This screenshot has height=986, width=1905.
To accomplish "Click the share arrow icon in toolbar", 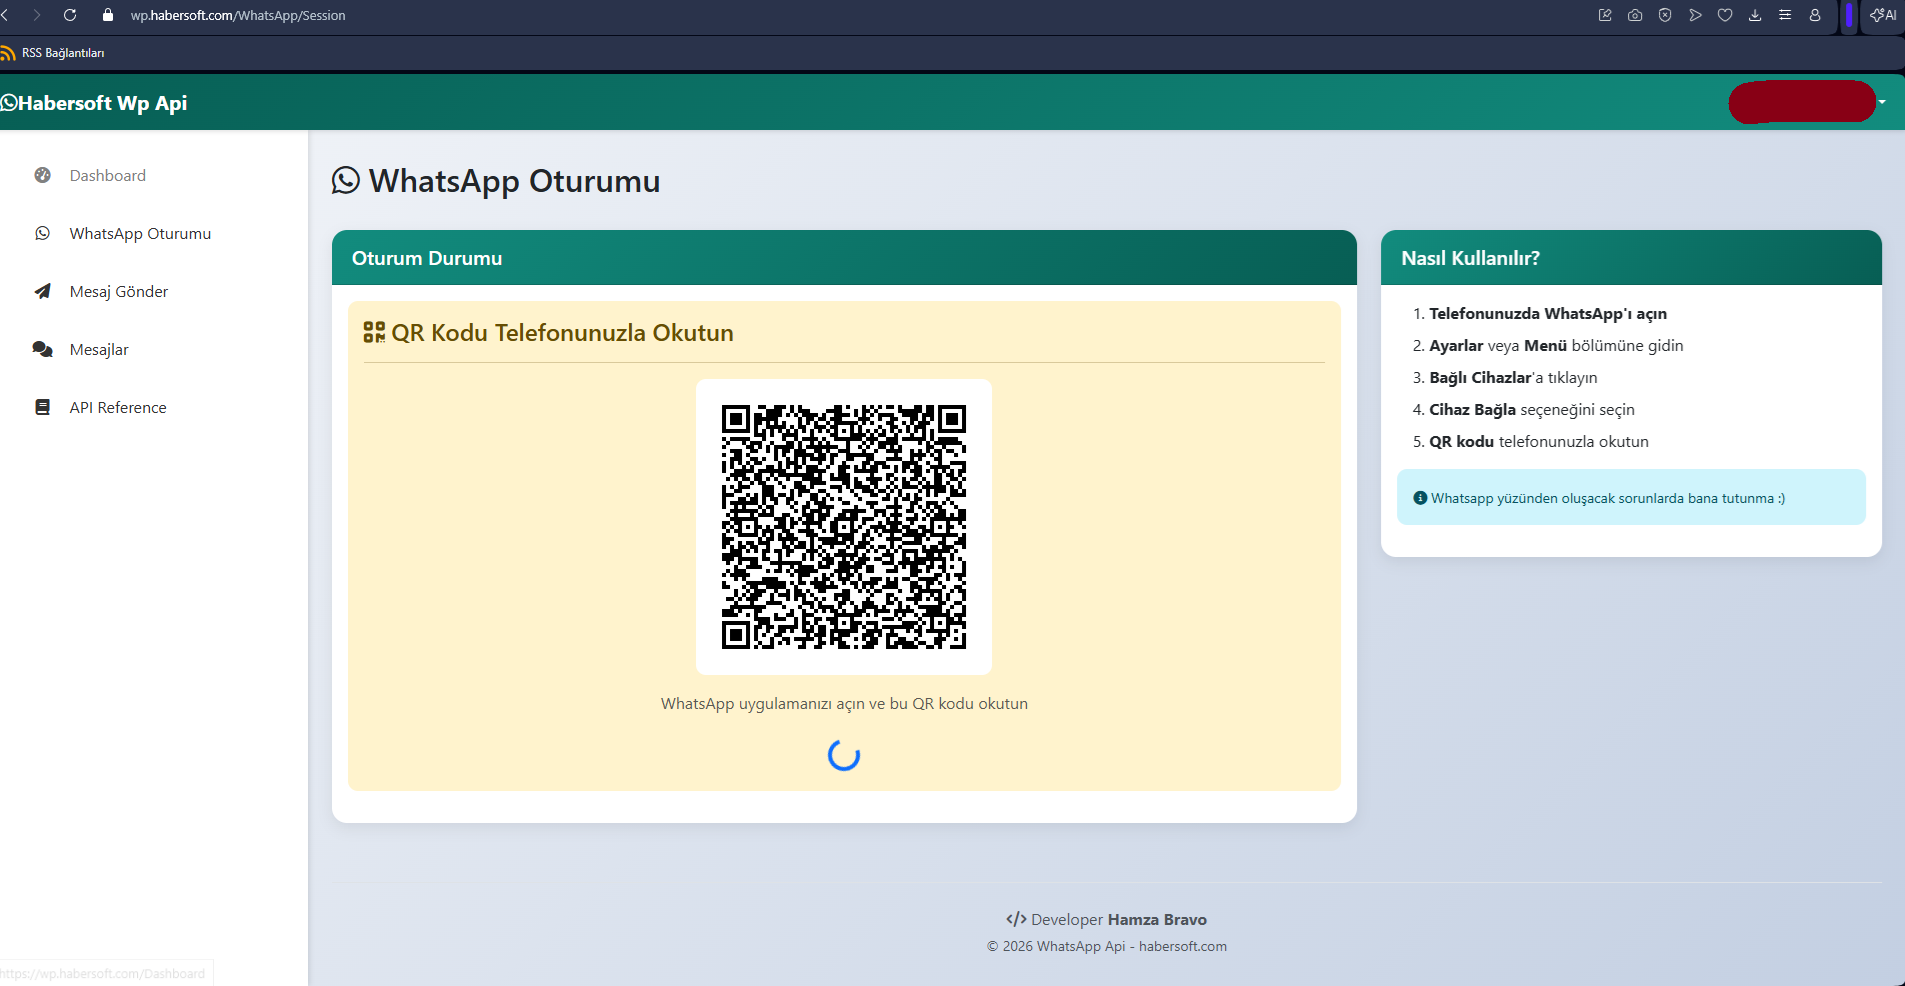I will pyautogui.click(x=1694, y=15).
